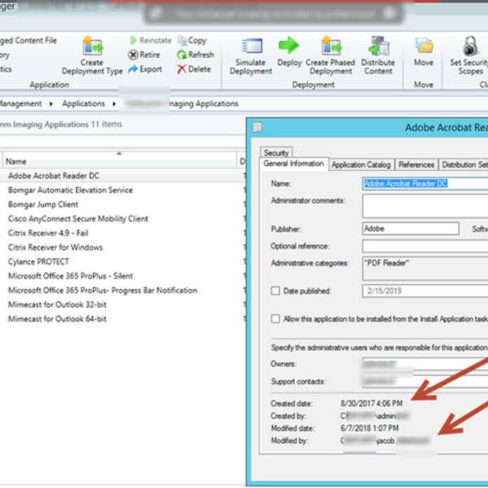Viewport: 488px width, 488px height.
Task: Open the Application Catalog tab
Action: coord(361,165)
